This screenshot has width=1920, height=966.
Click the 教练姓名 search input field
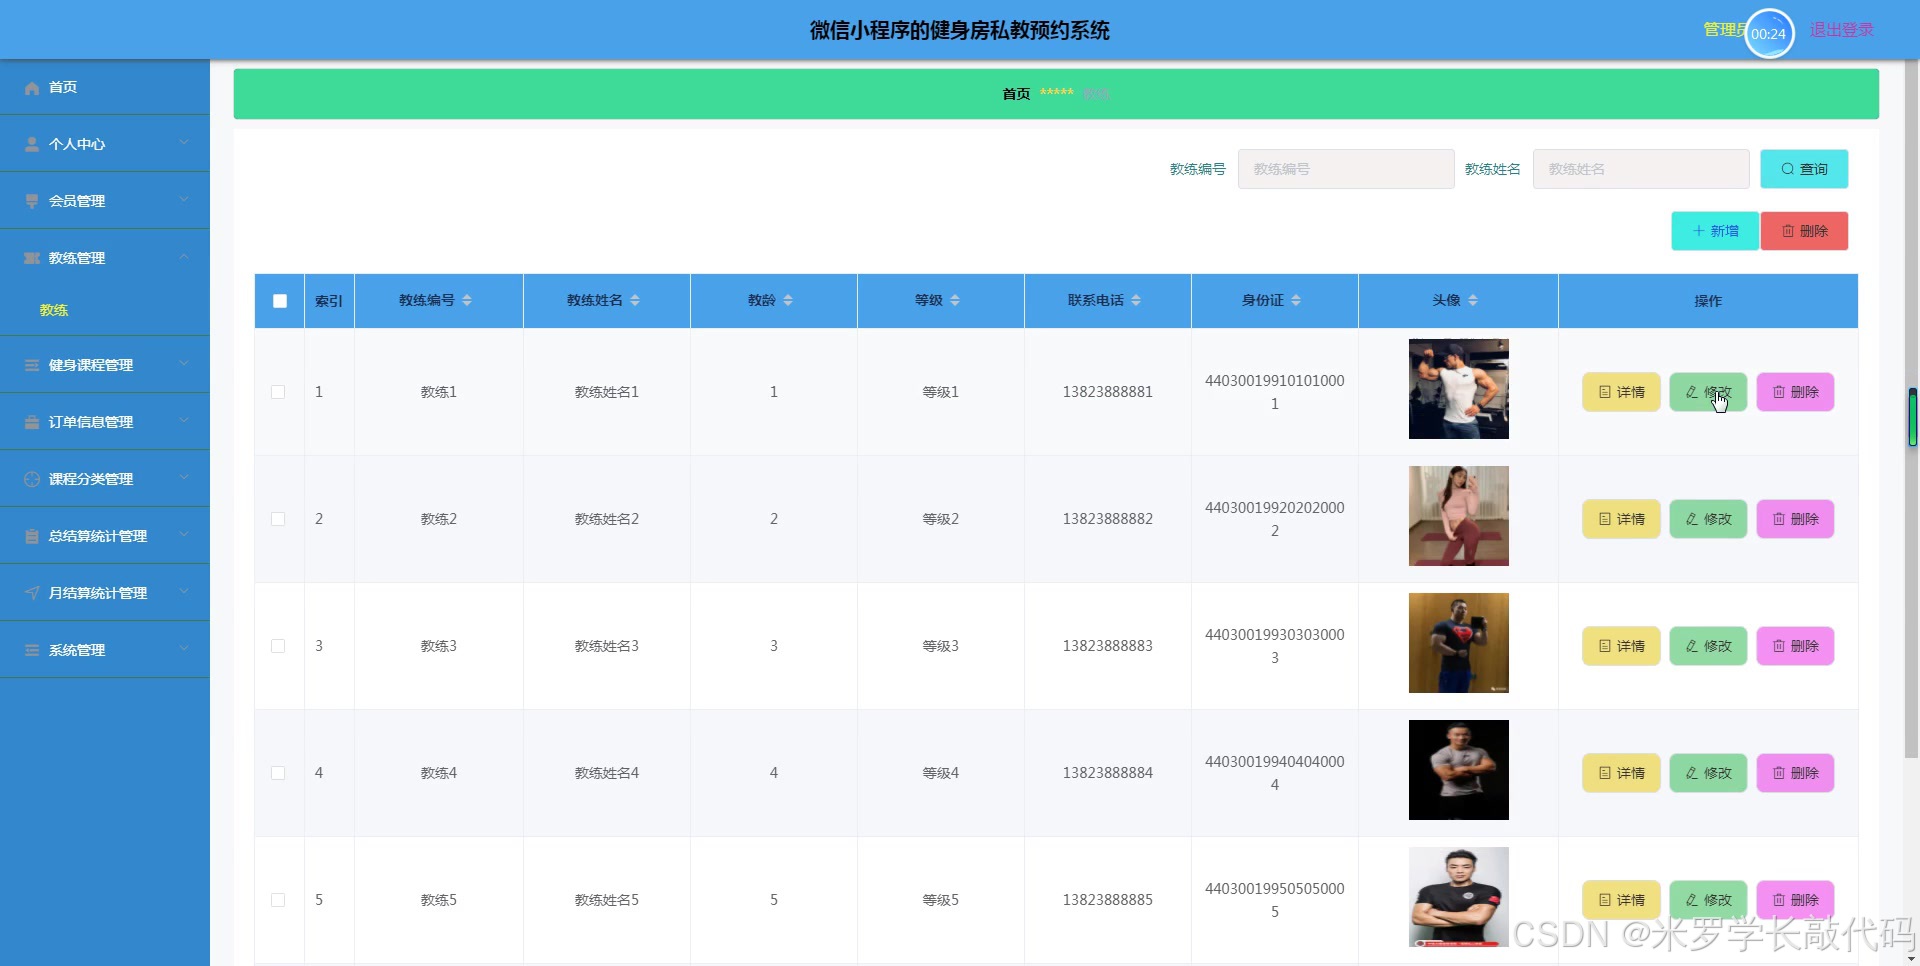pos(1640,169)
